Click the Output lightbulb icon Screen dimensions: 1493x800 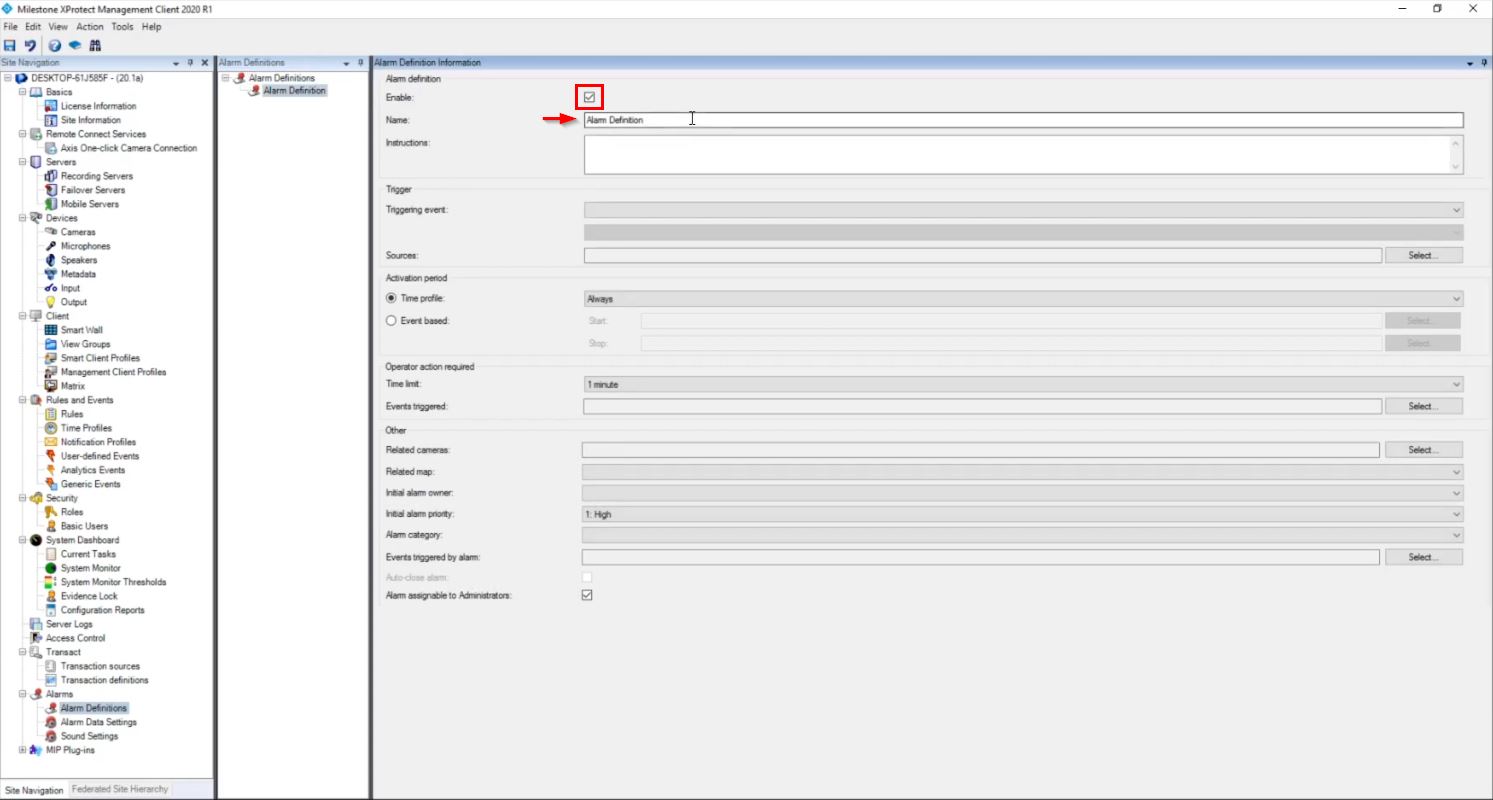point(52,302)
